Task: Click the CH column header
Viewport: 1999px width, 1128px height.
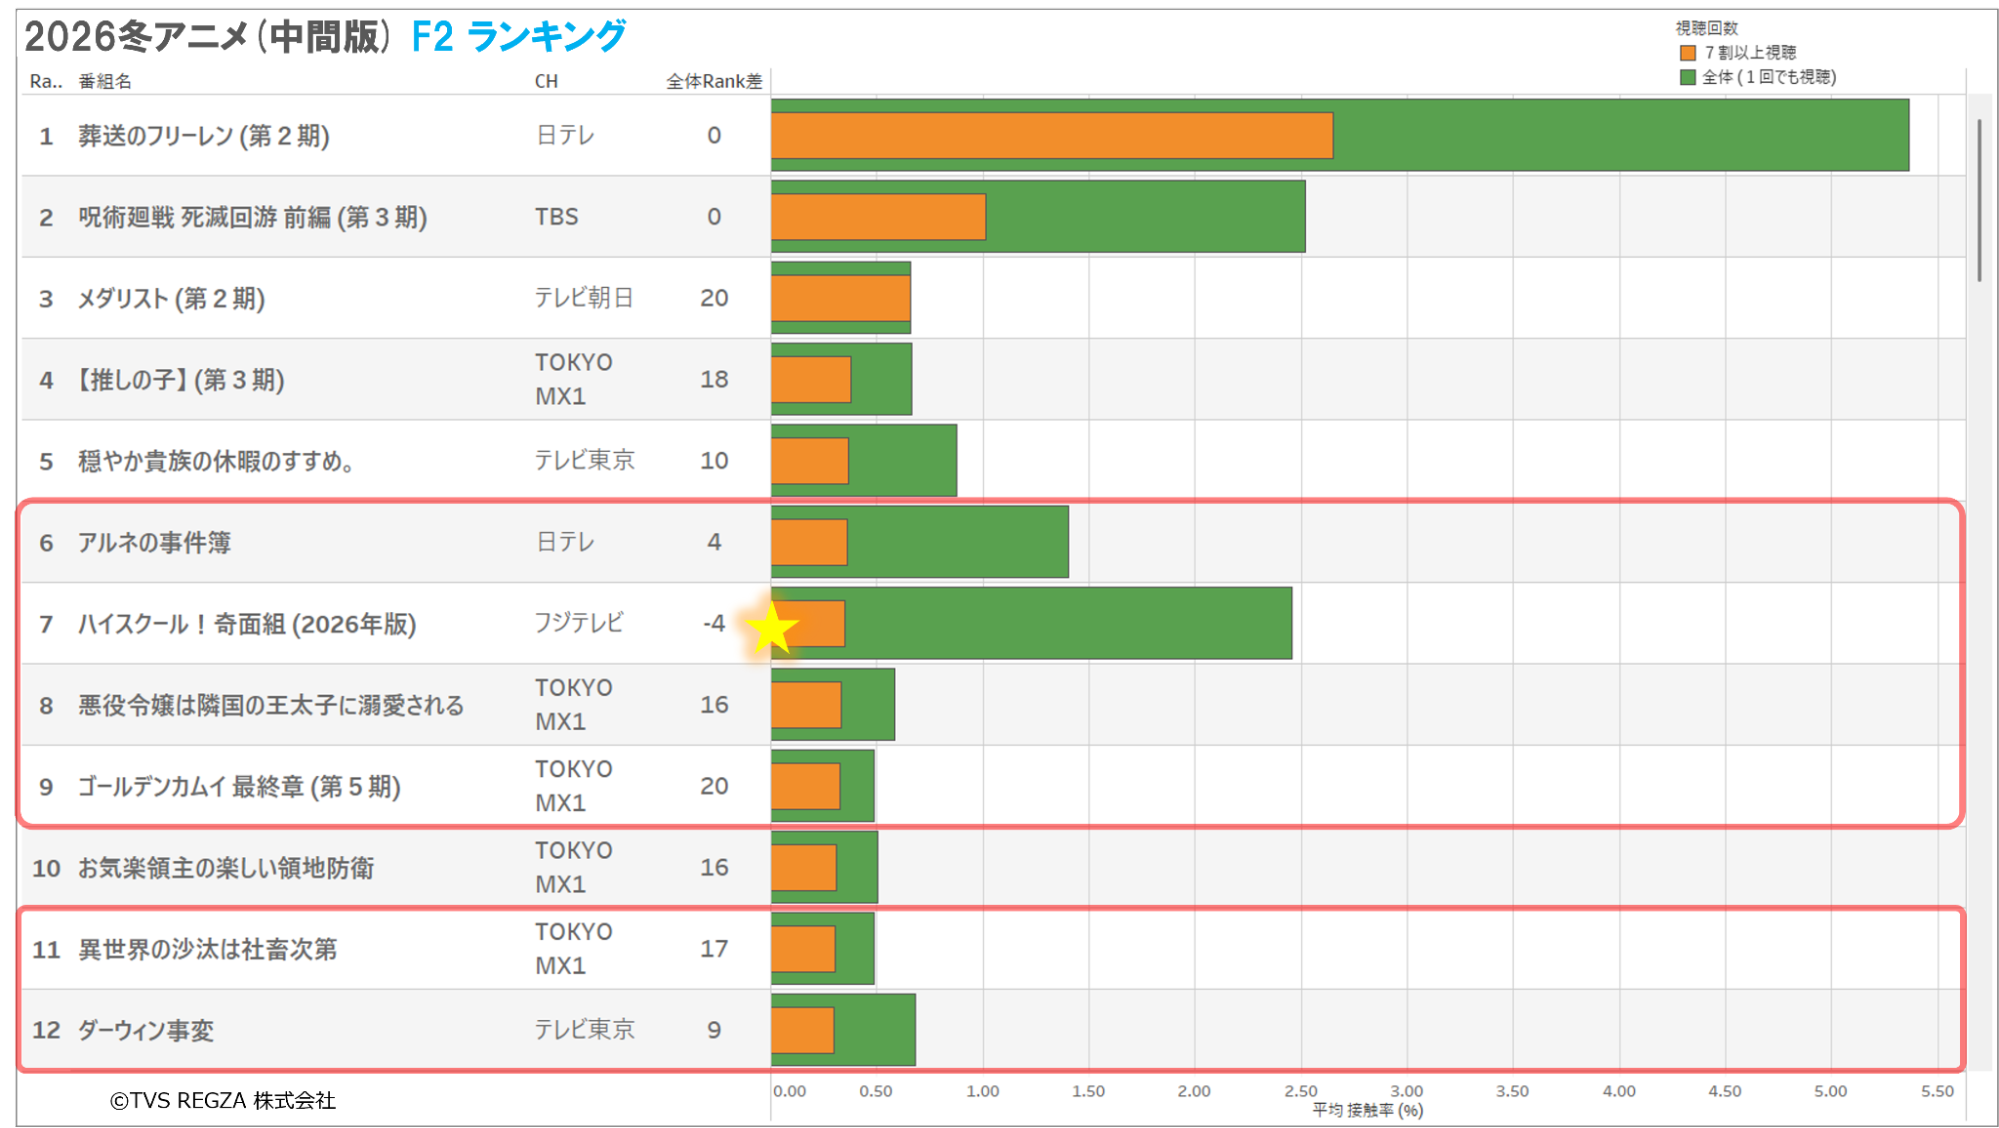Action: [x=546, y=82]
